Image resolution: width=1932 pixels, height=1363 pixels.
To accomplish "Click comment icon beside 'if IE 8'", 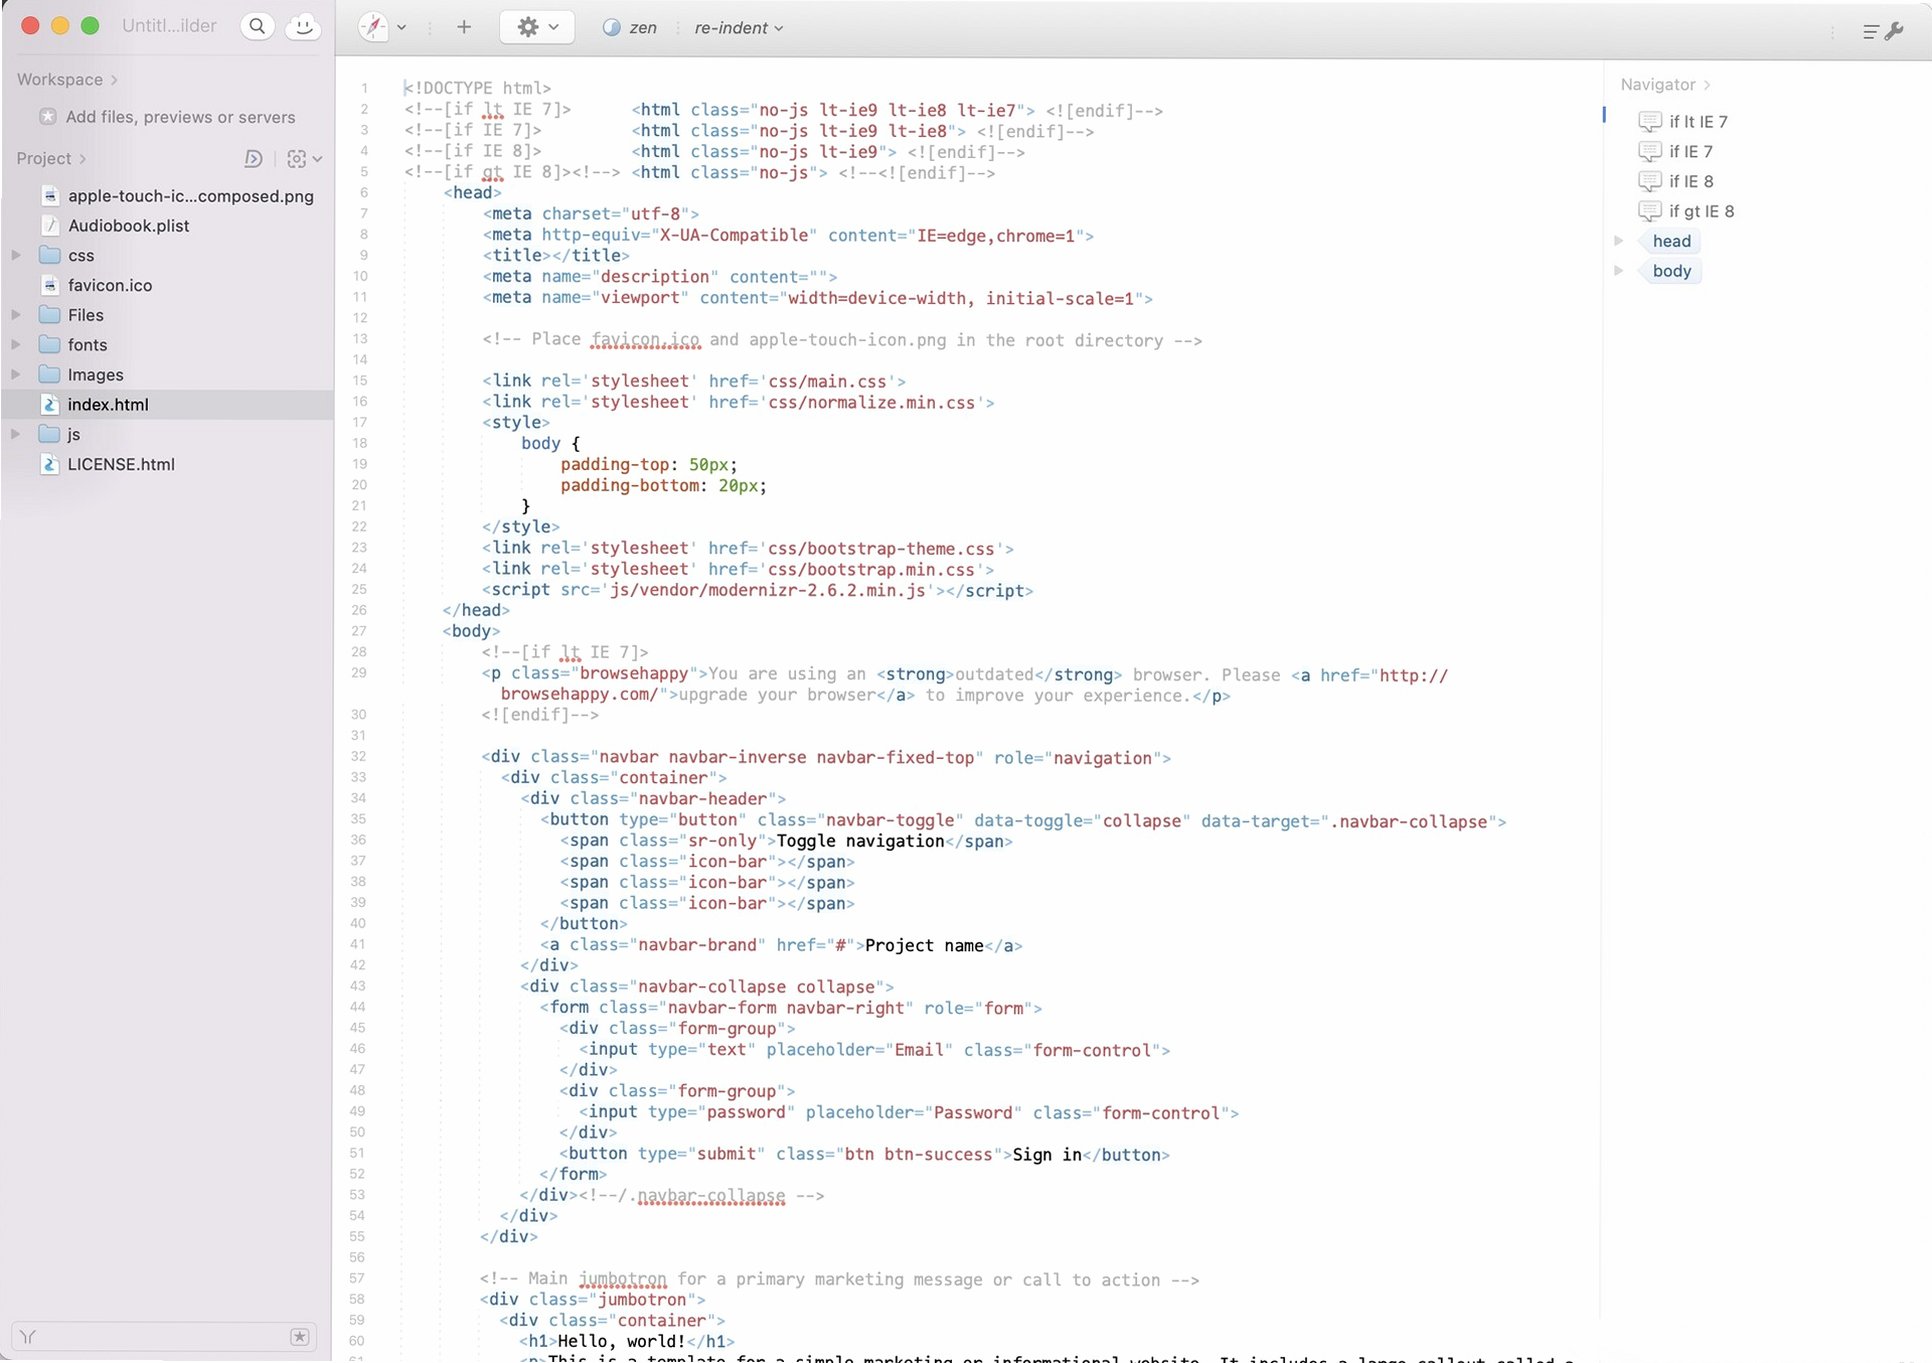I will tap(1650, 182).
